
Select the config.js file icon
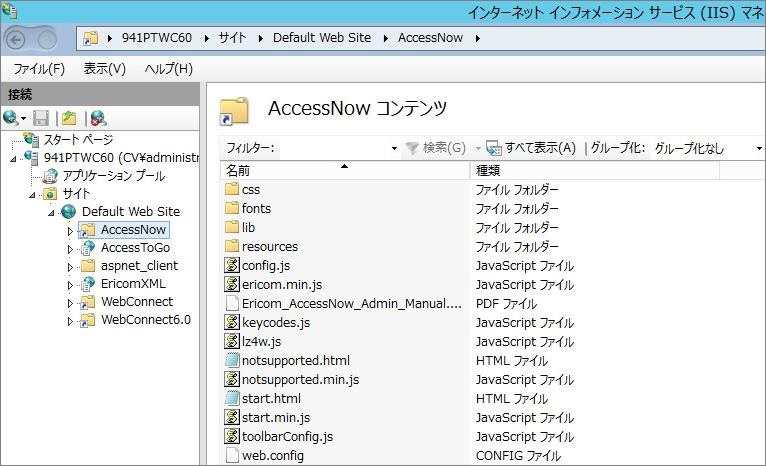click(x=232, y=266)
